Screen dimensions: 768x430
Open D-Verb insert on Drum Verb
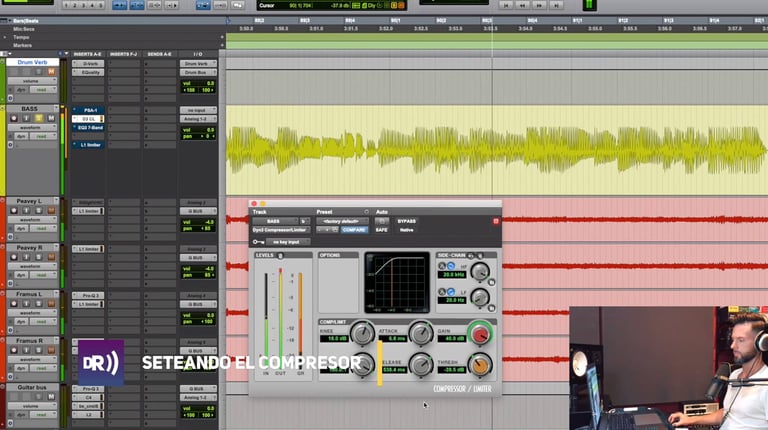pyautogui.click(x=89, y=64)
